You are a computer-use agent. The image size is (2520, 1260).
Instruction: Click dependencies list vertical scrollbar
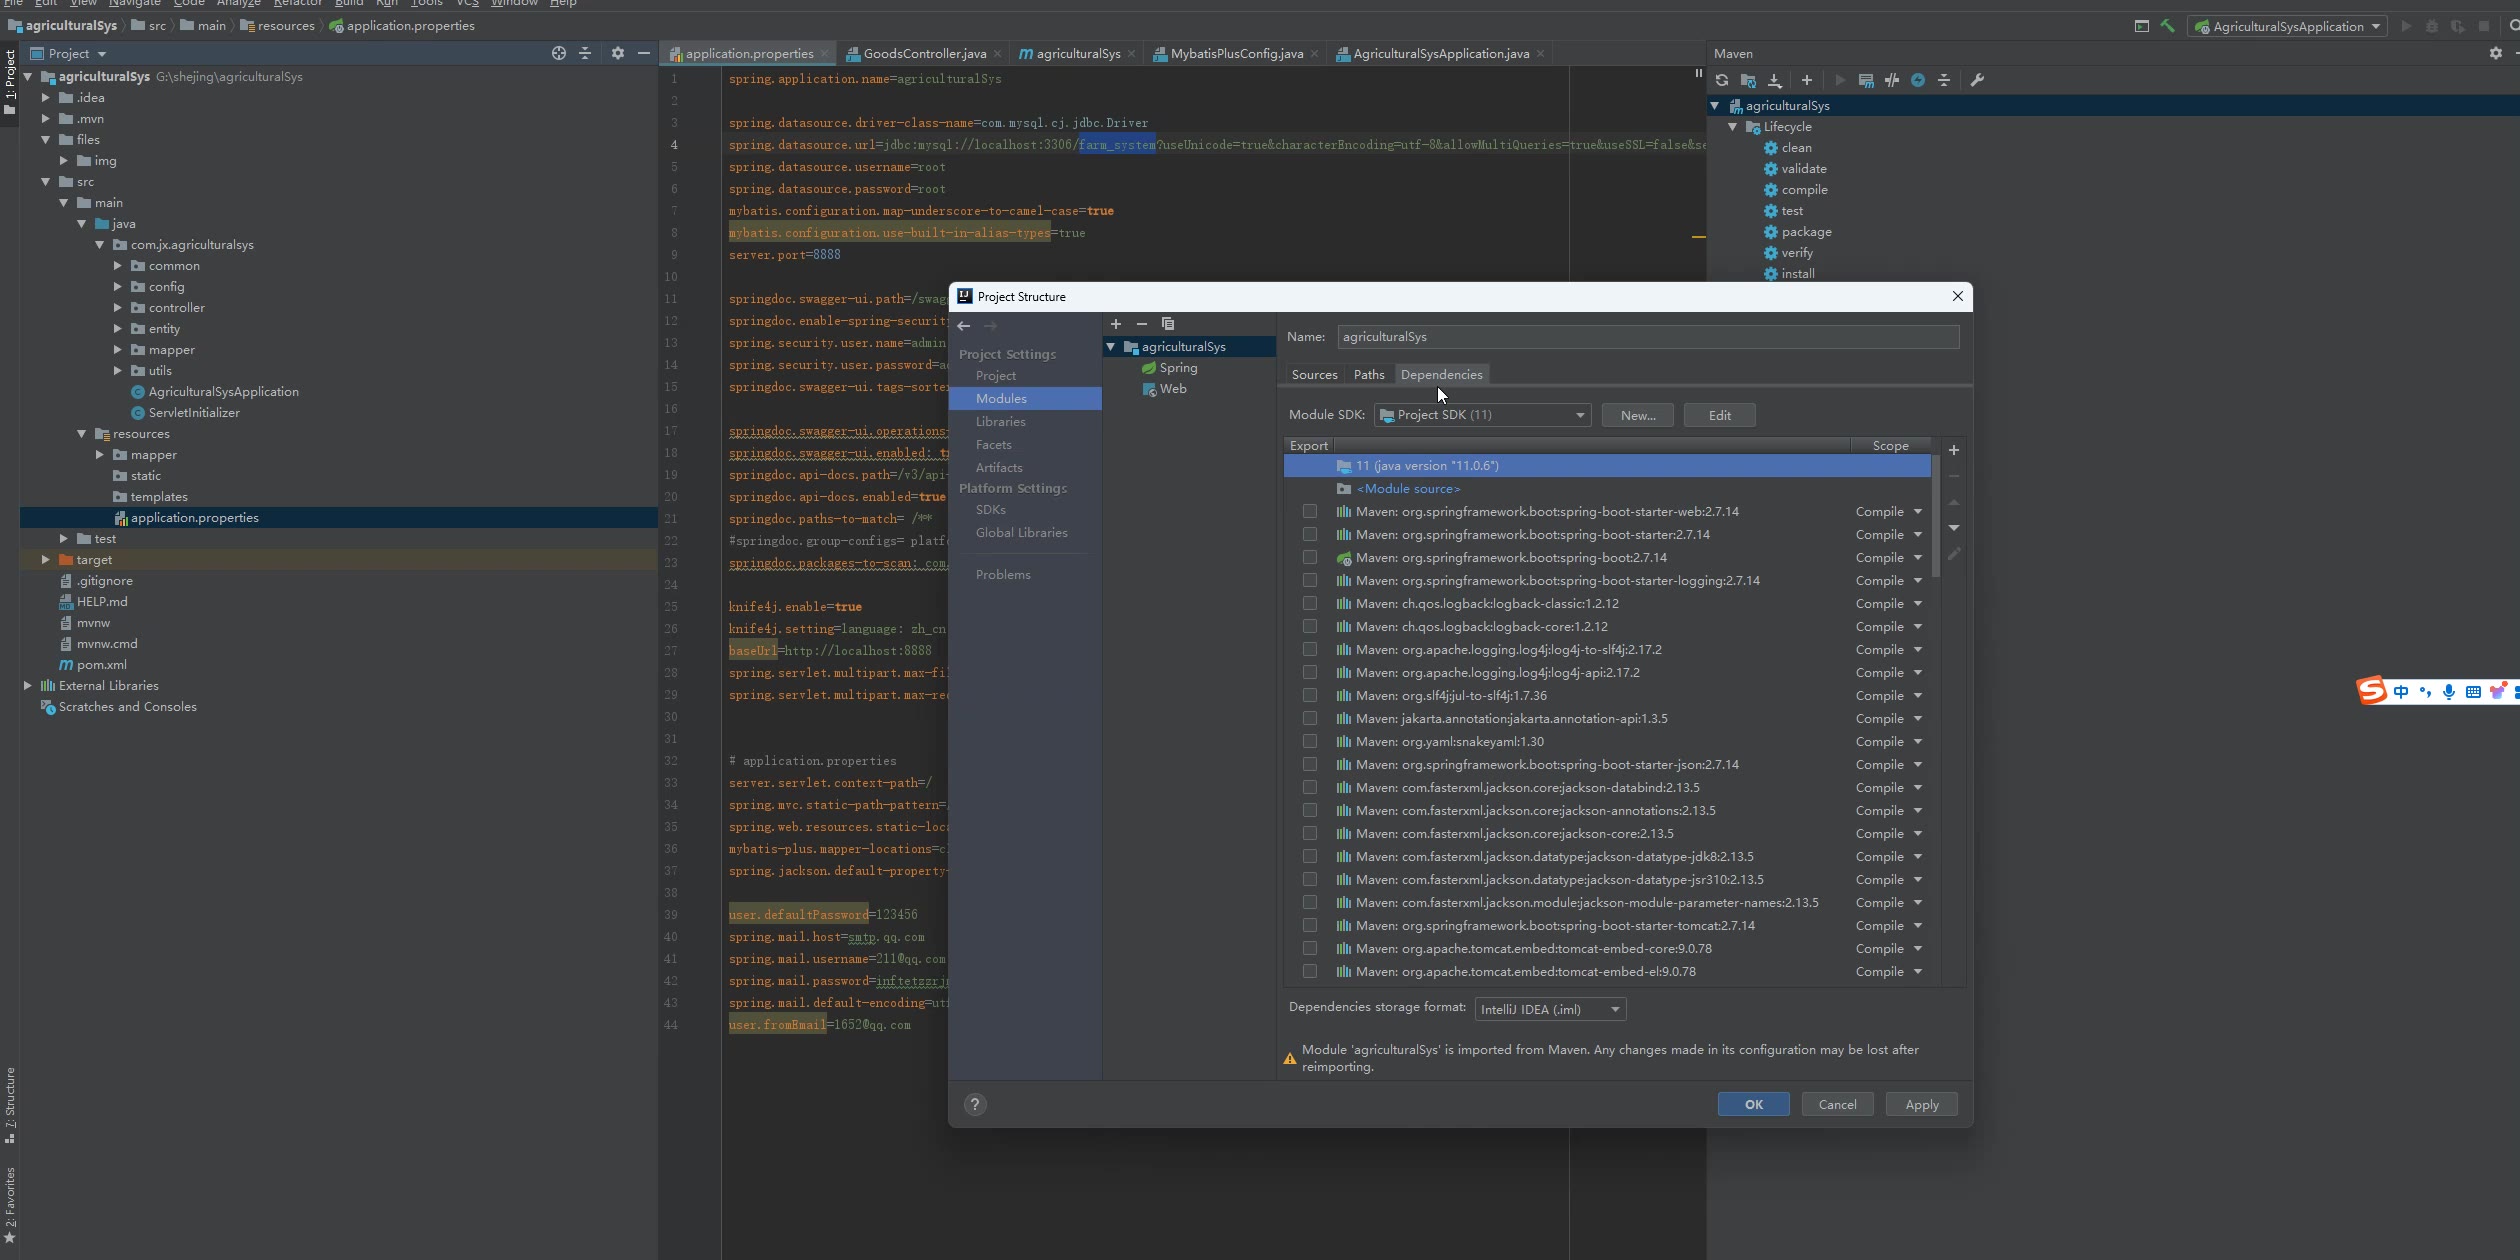[1937, 517]
